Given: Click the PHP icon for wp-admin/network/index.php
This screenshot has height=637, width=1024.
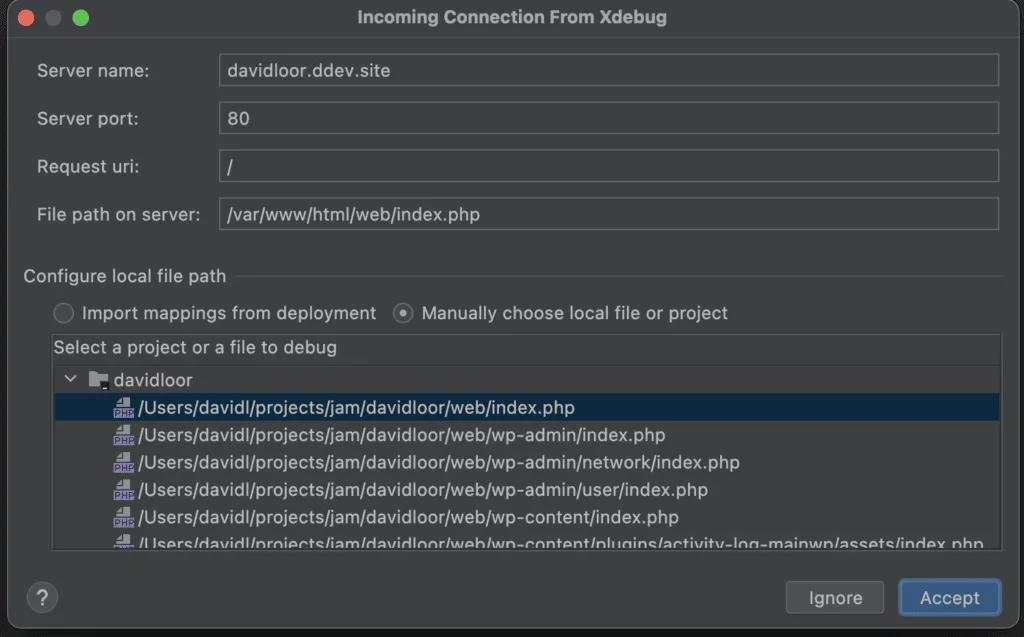Looking at the screenshot, I should pos(125,462).
